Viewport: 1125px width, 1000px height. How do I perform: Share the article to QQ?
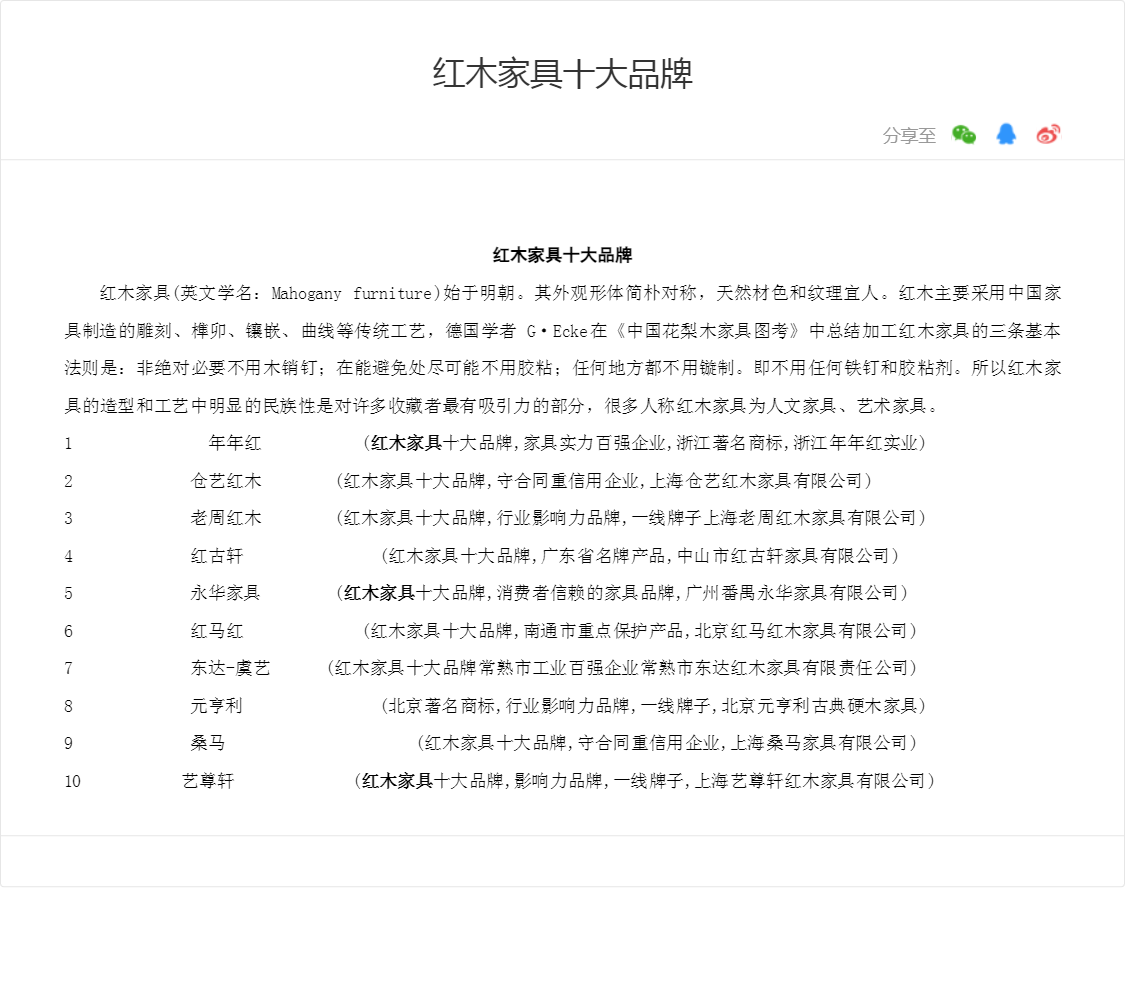(1006, 134)
